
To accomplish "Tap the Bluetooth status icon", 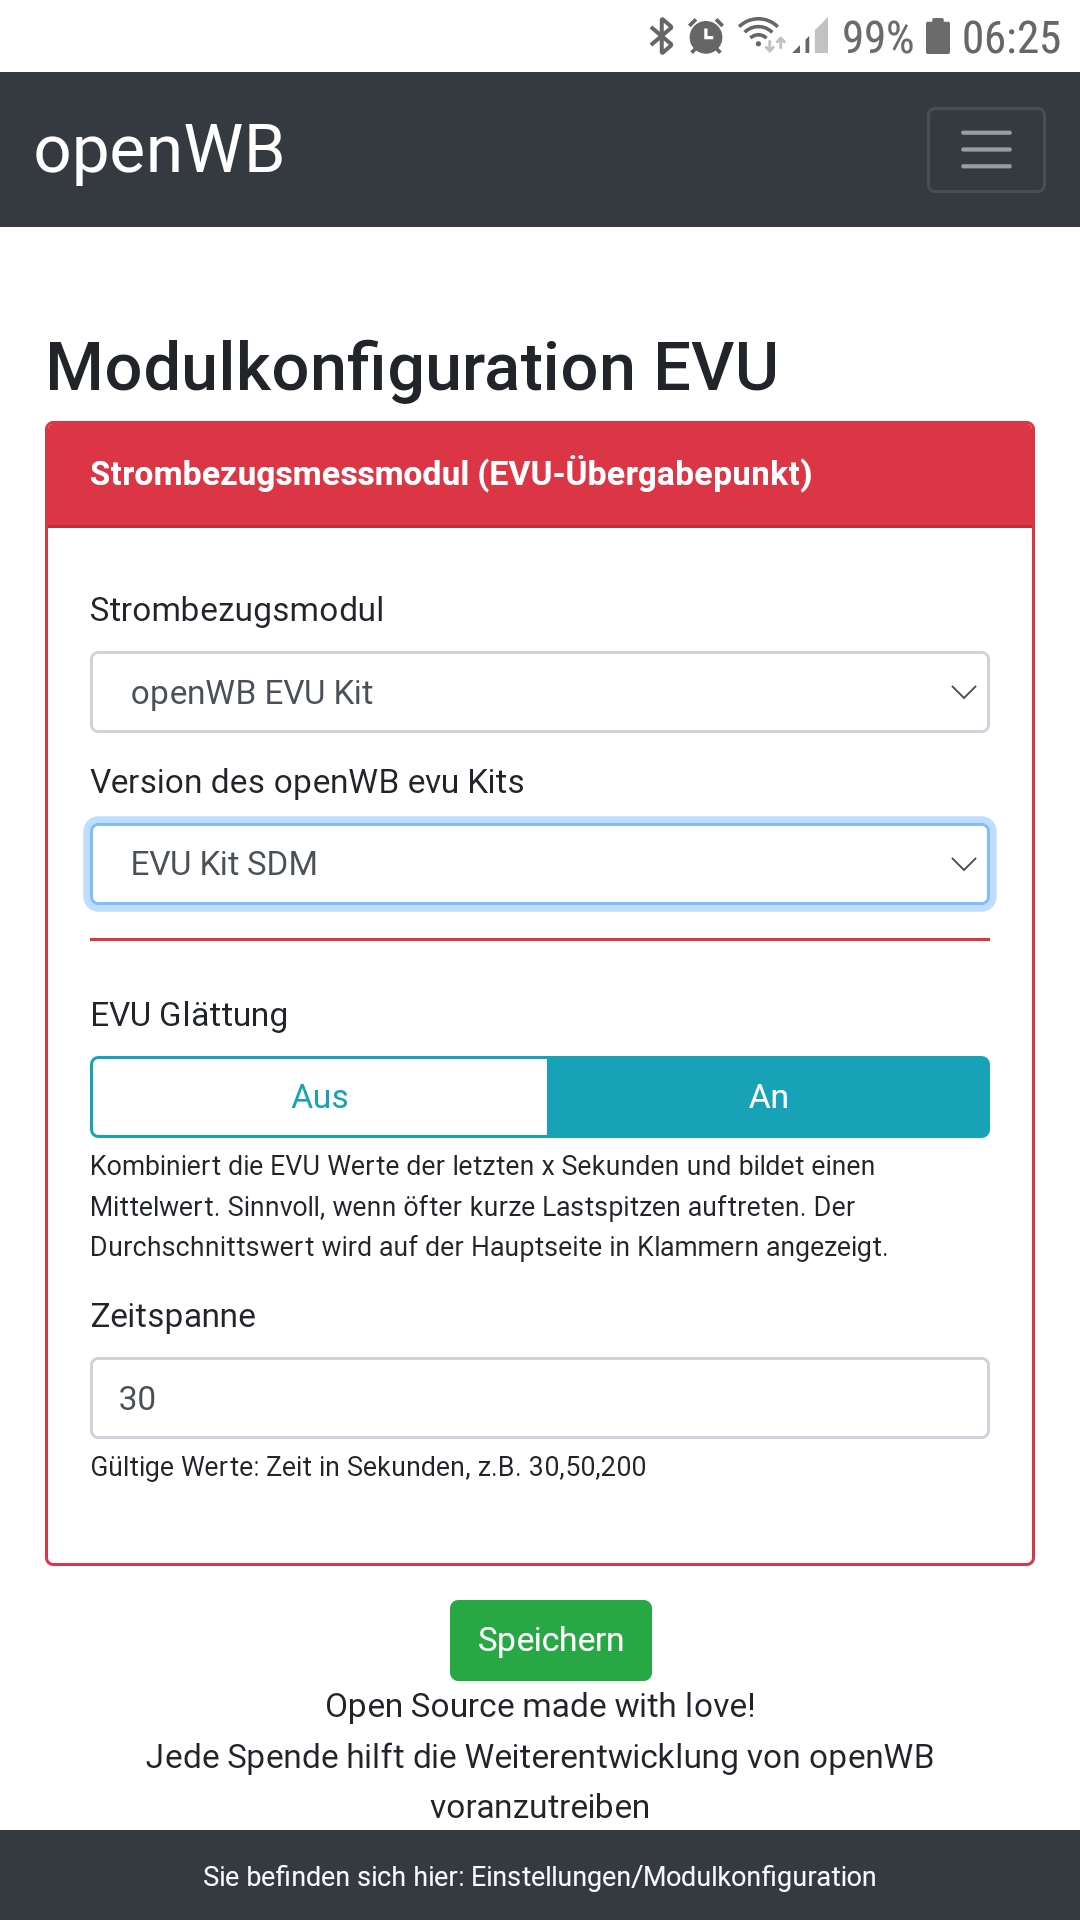I will pos(661,37).
